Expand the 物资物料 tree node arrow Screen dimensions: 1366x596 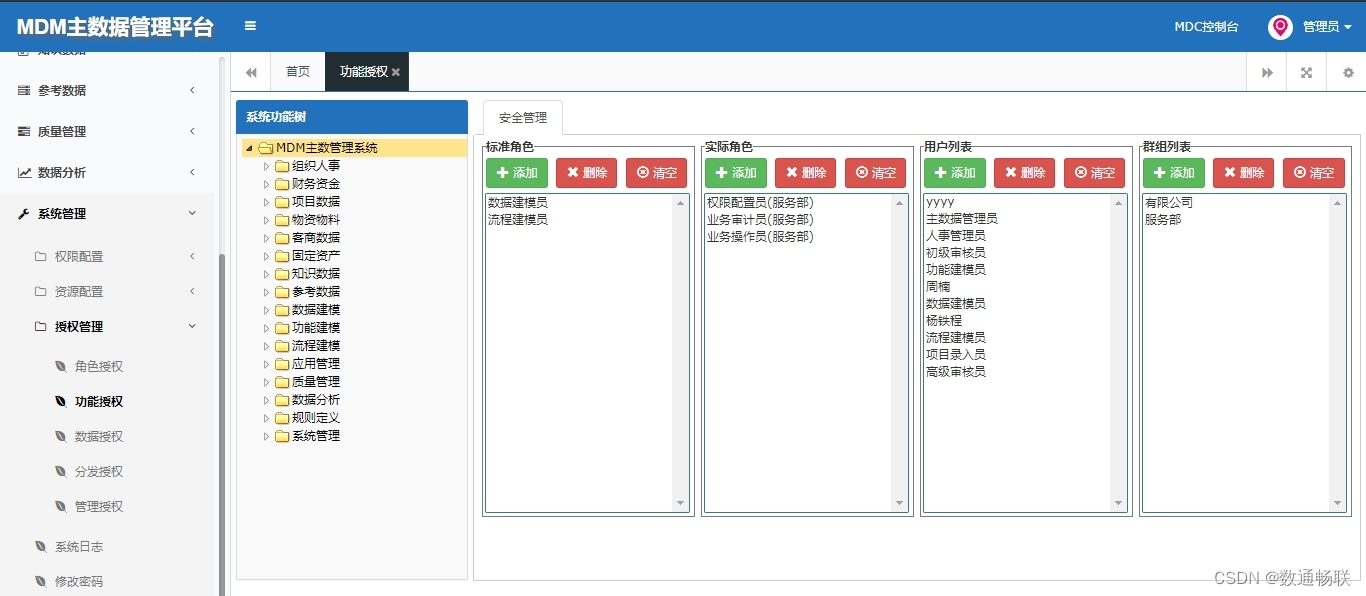coord(267,220)
